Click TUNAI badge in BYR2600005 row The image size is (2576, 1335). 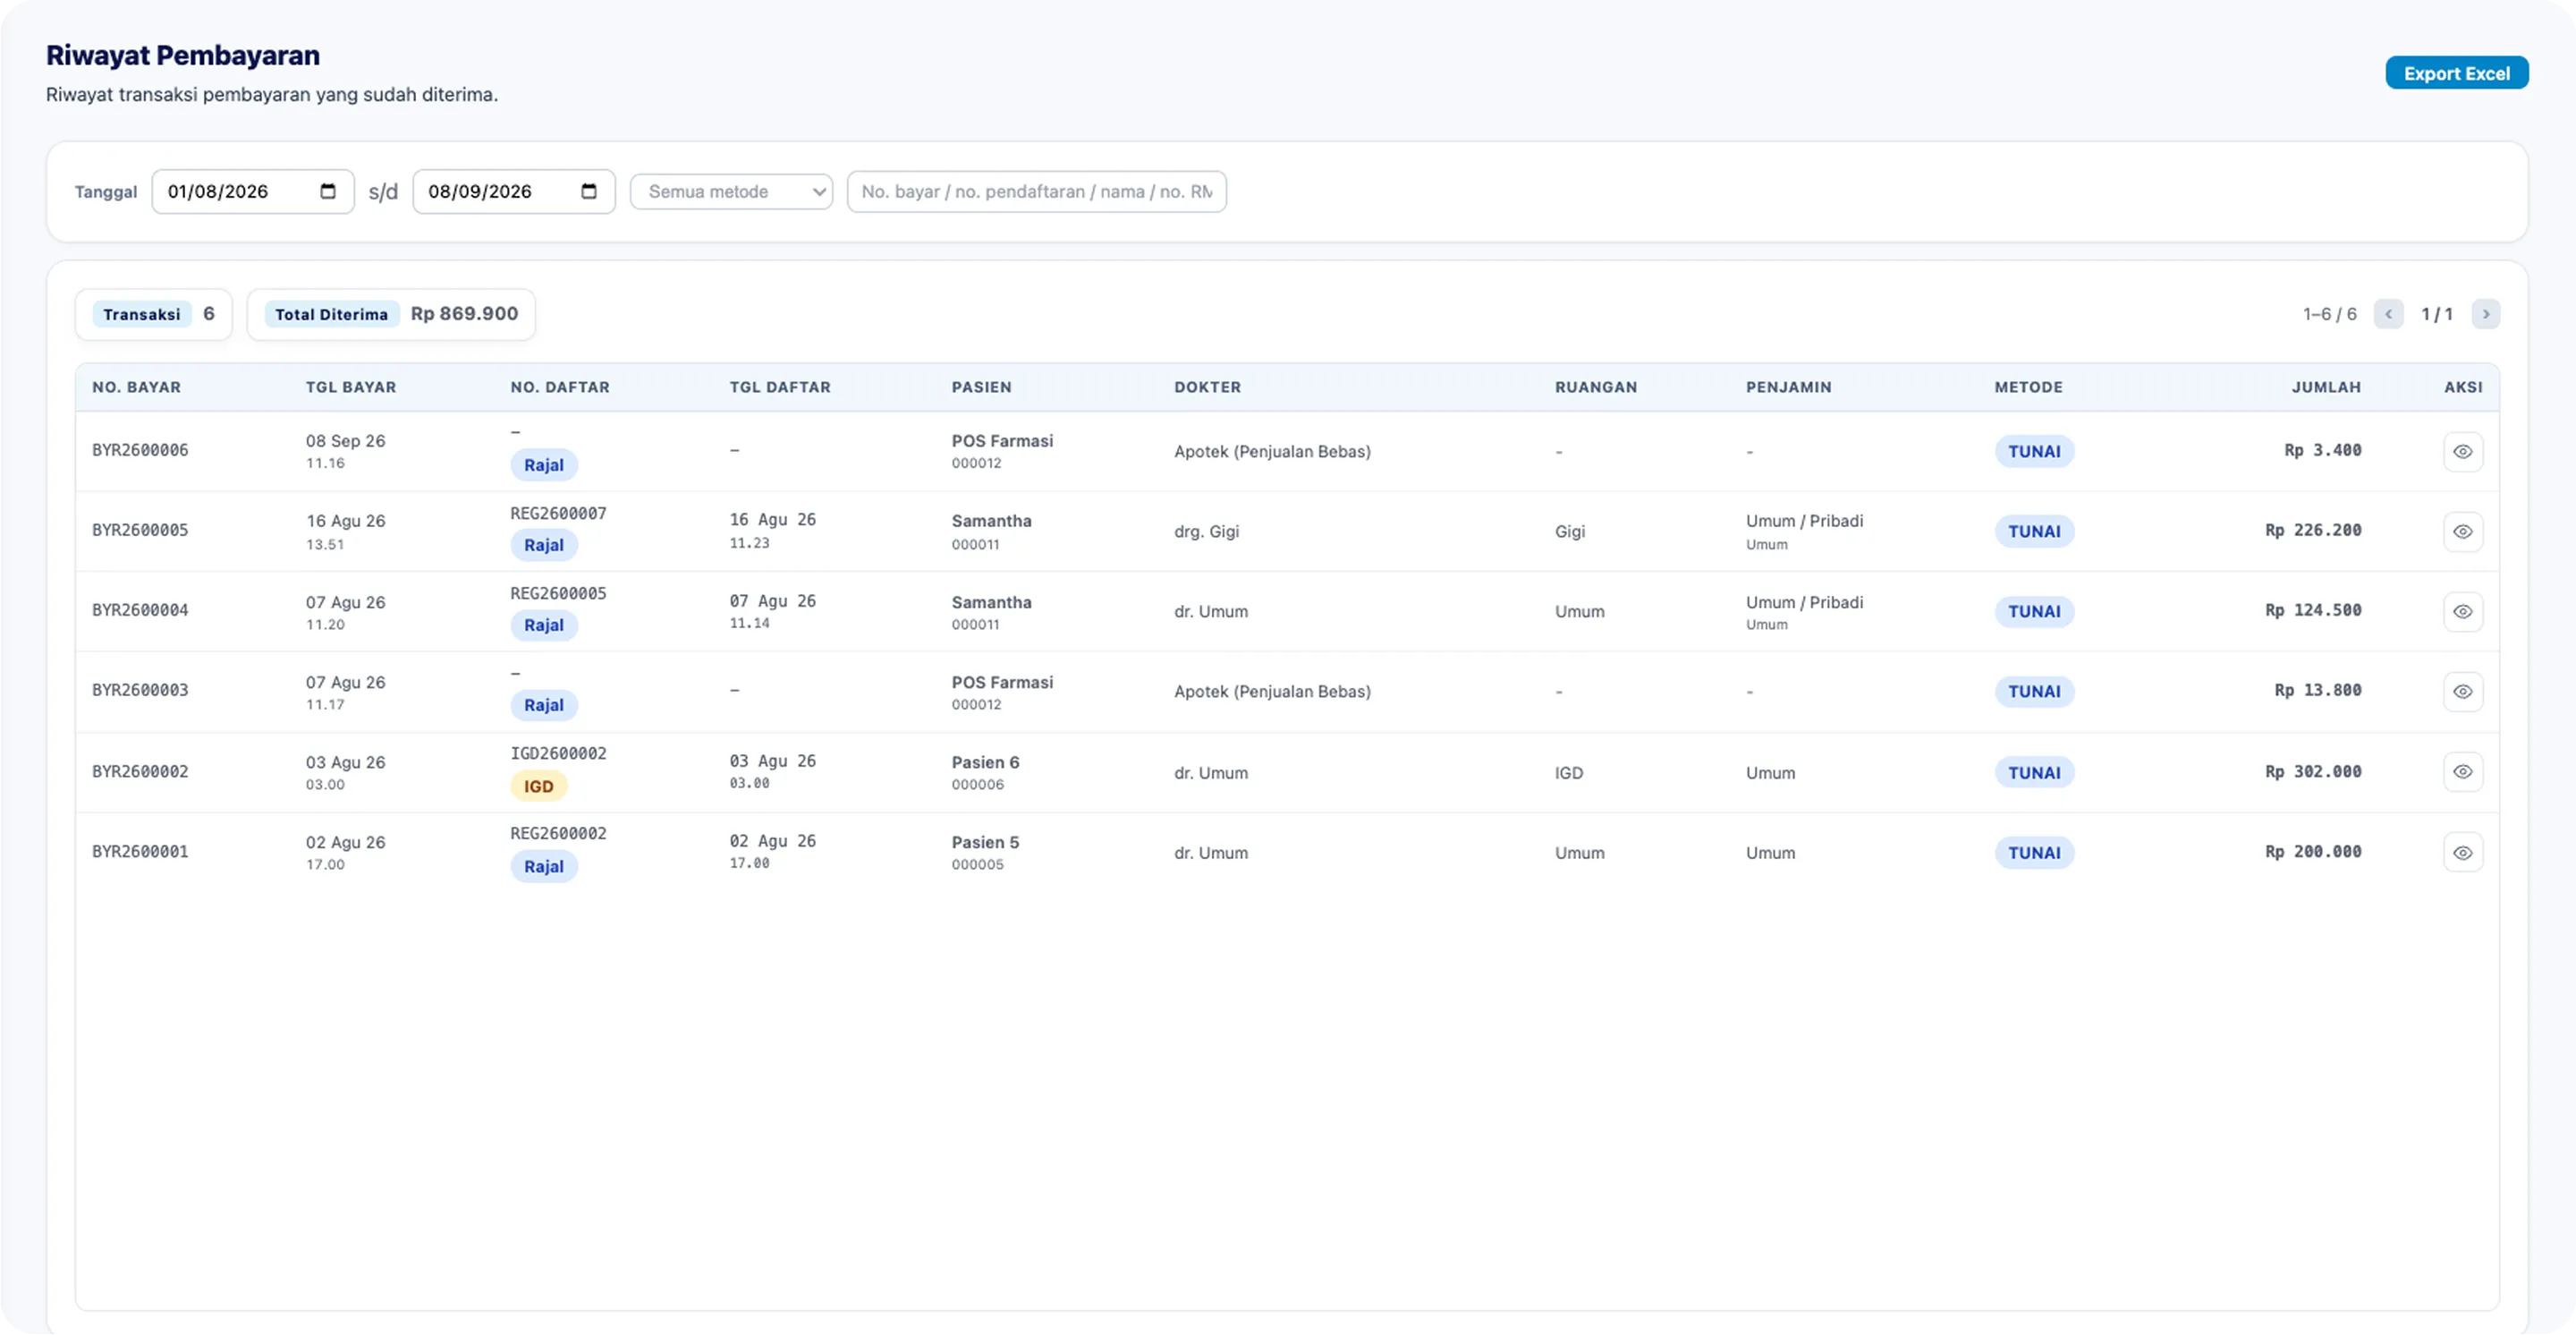point(2034,531)
